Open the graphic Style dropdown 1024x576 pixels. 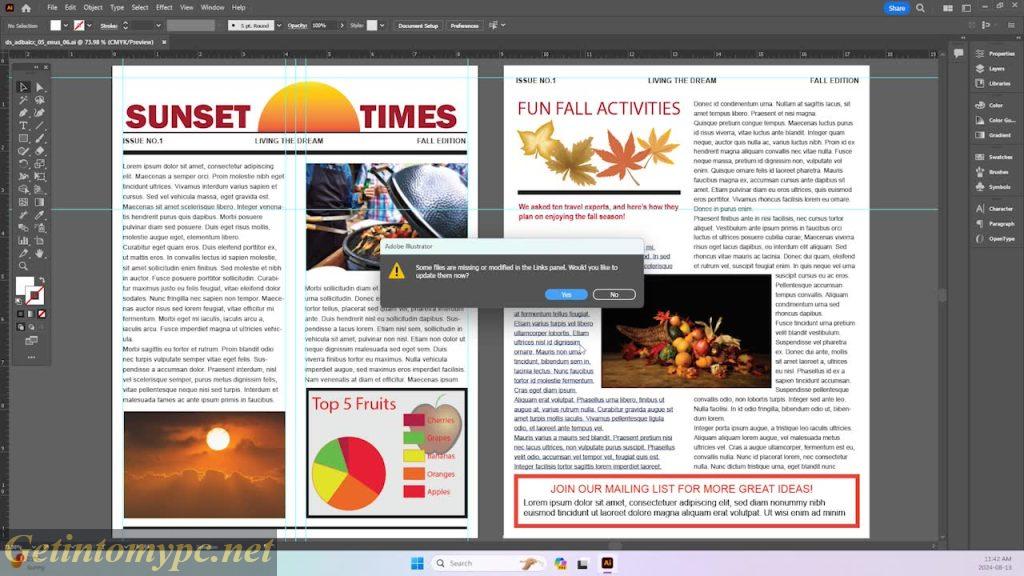click(382, 25)
